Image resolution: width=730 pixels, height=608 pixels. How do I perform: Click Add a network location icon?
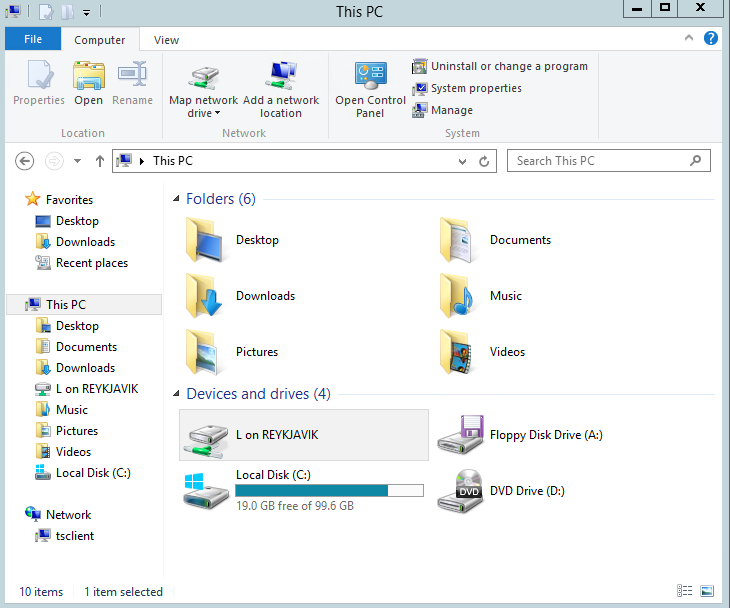point(281,75)
